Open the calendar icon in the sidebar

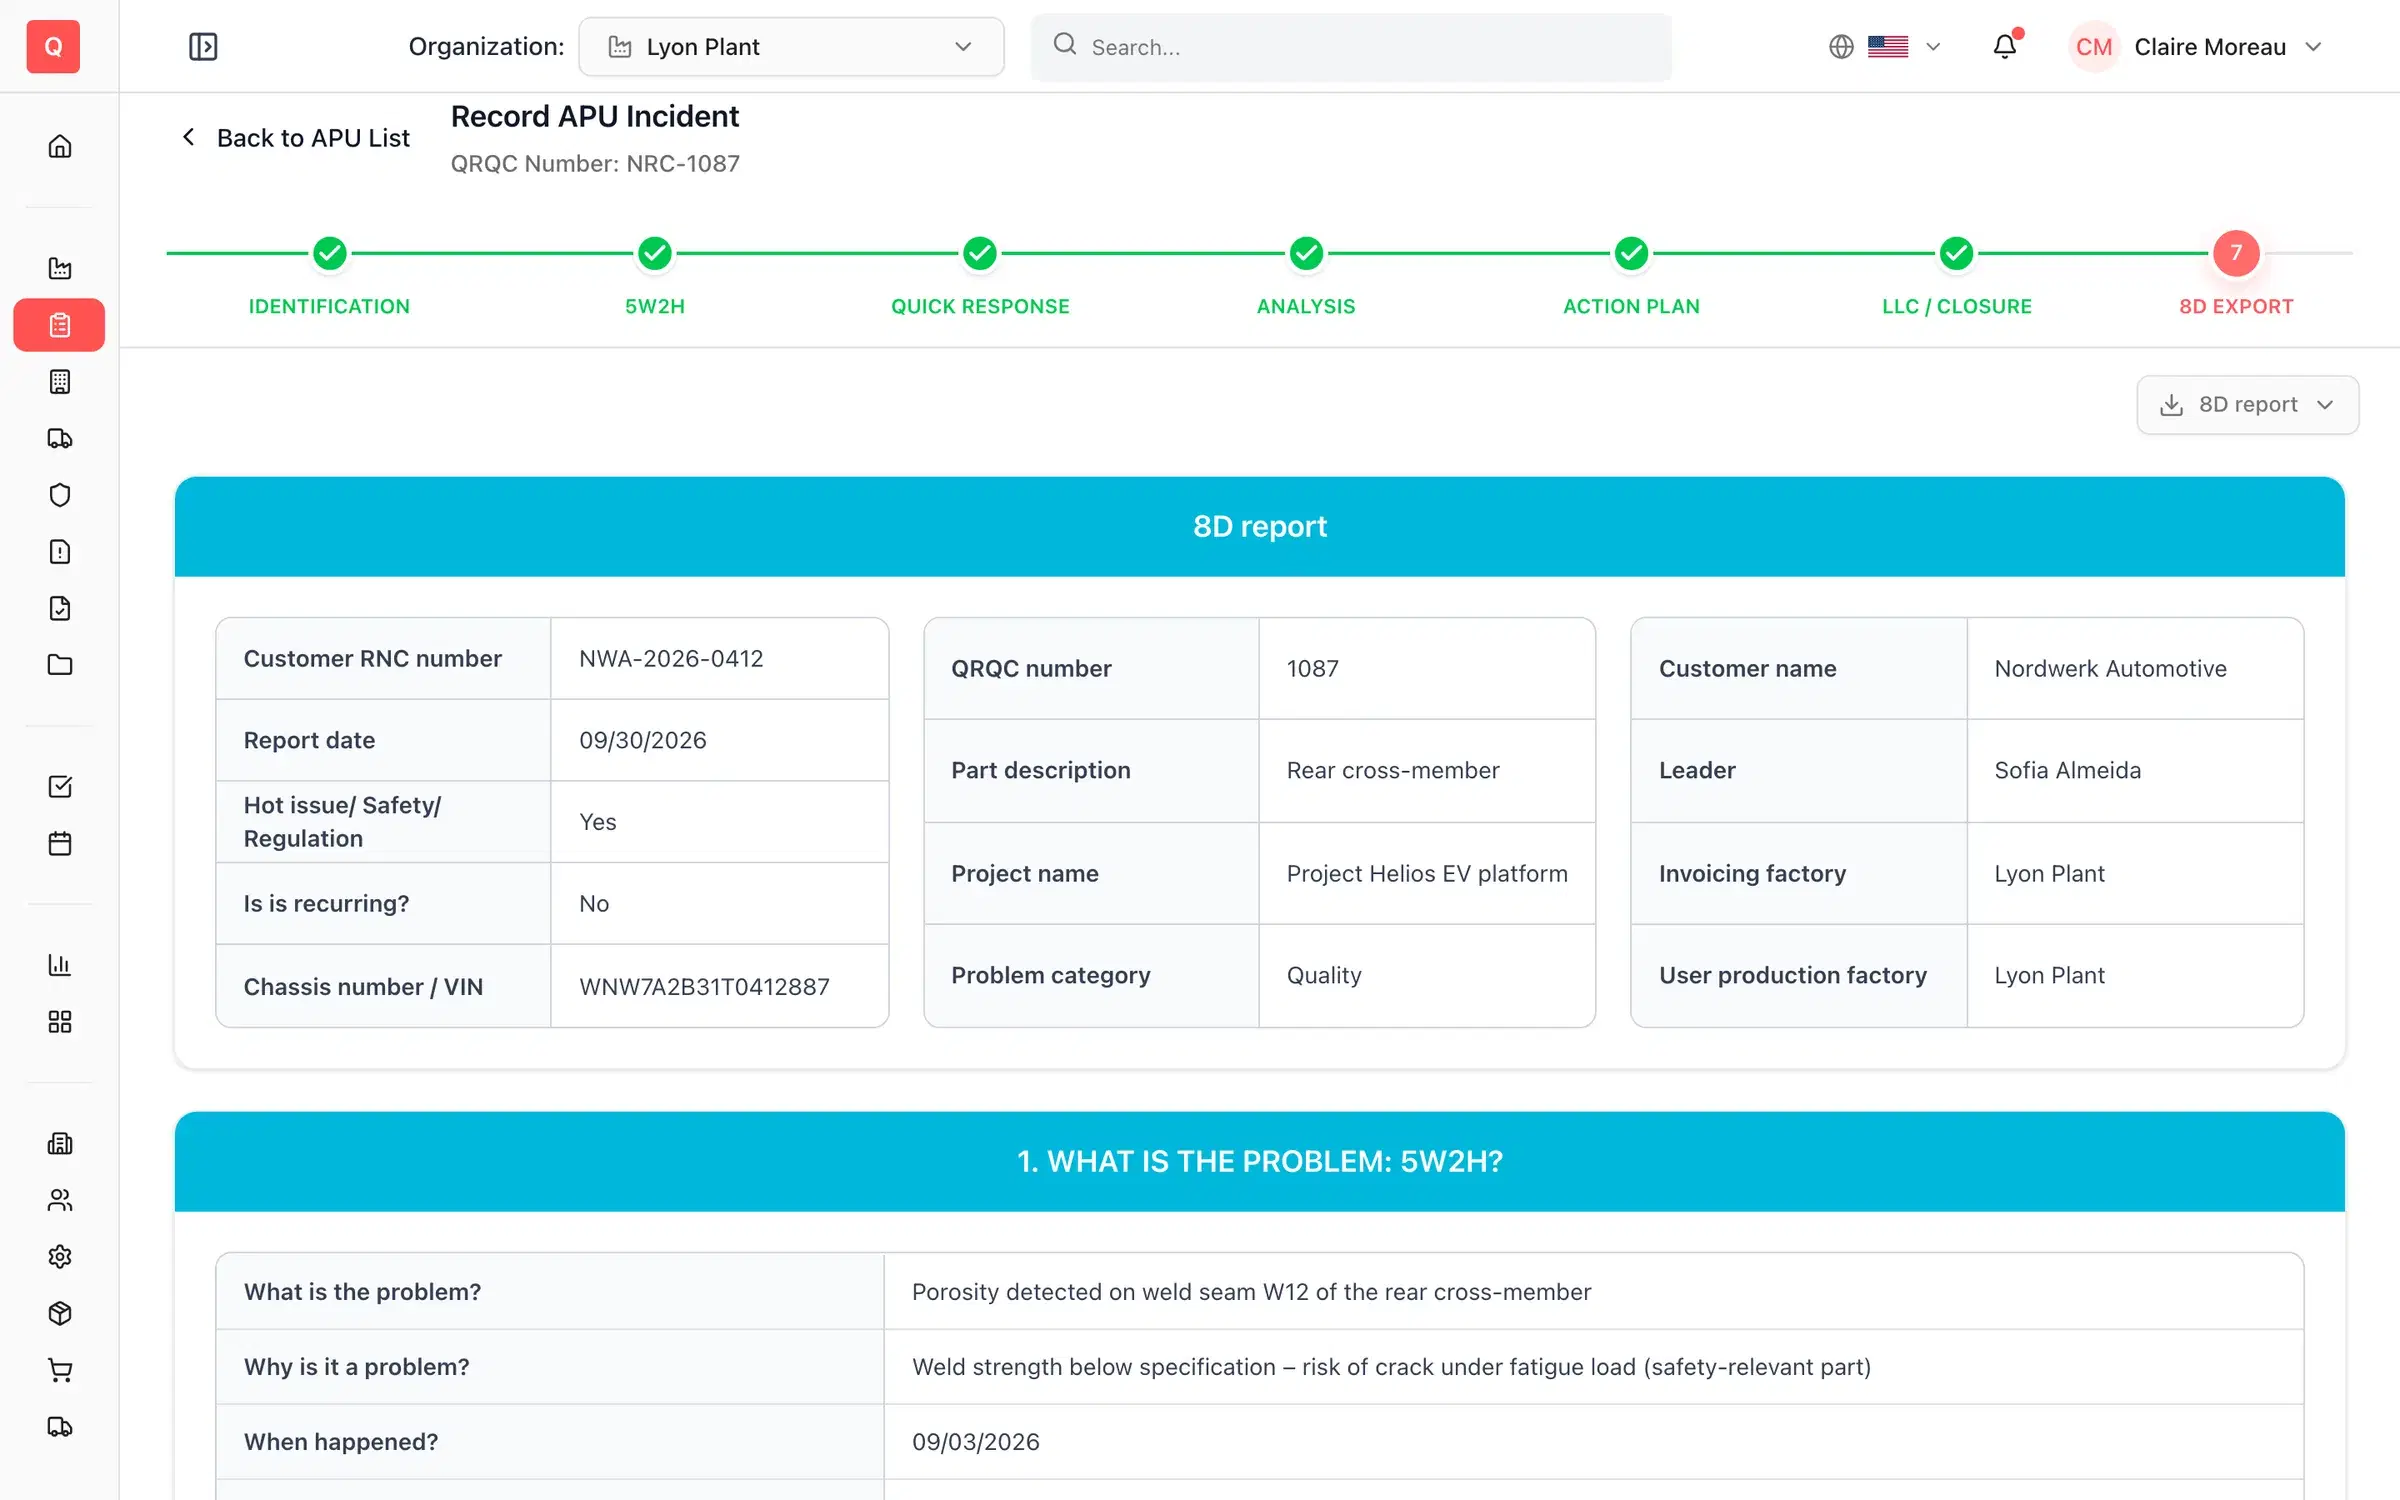[x=60, y=843]
